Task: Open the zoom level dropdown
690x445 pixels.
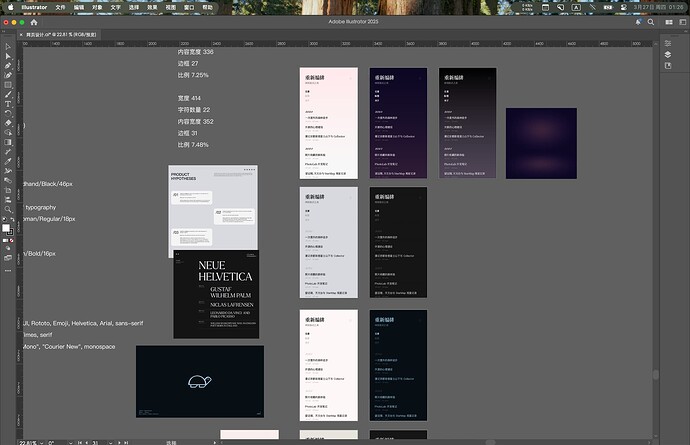Action: (42, 442)
